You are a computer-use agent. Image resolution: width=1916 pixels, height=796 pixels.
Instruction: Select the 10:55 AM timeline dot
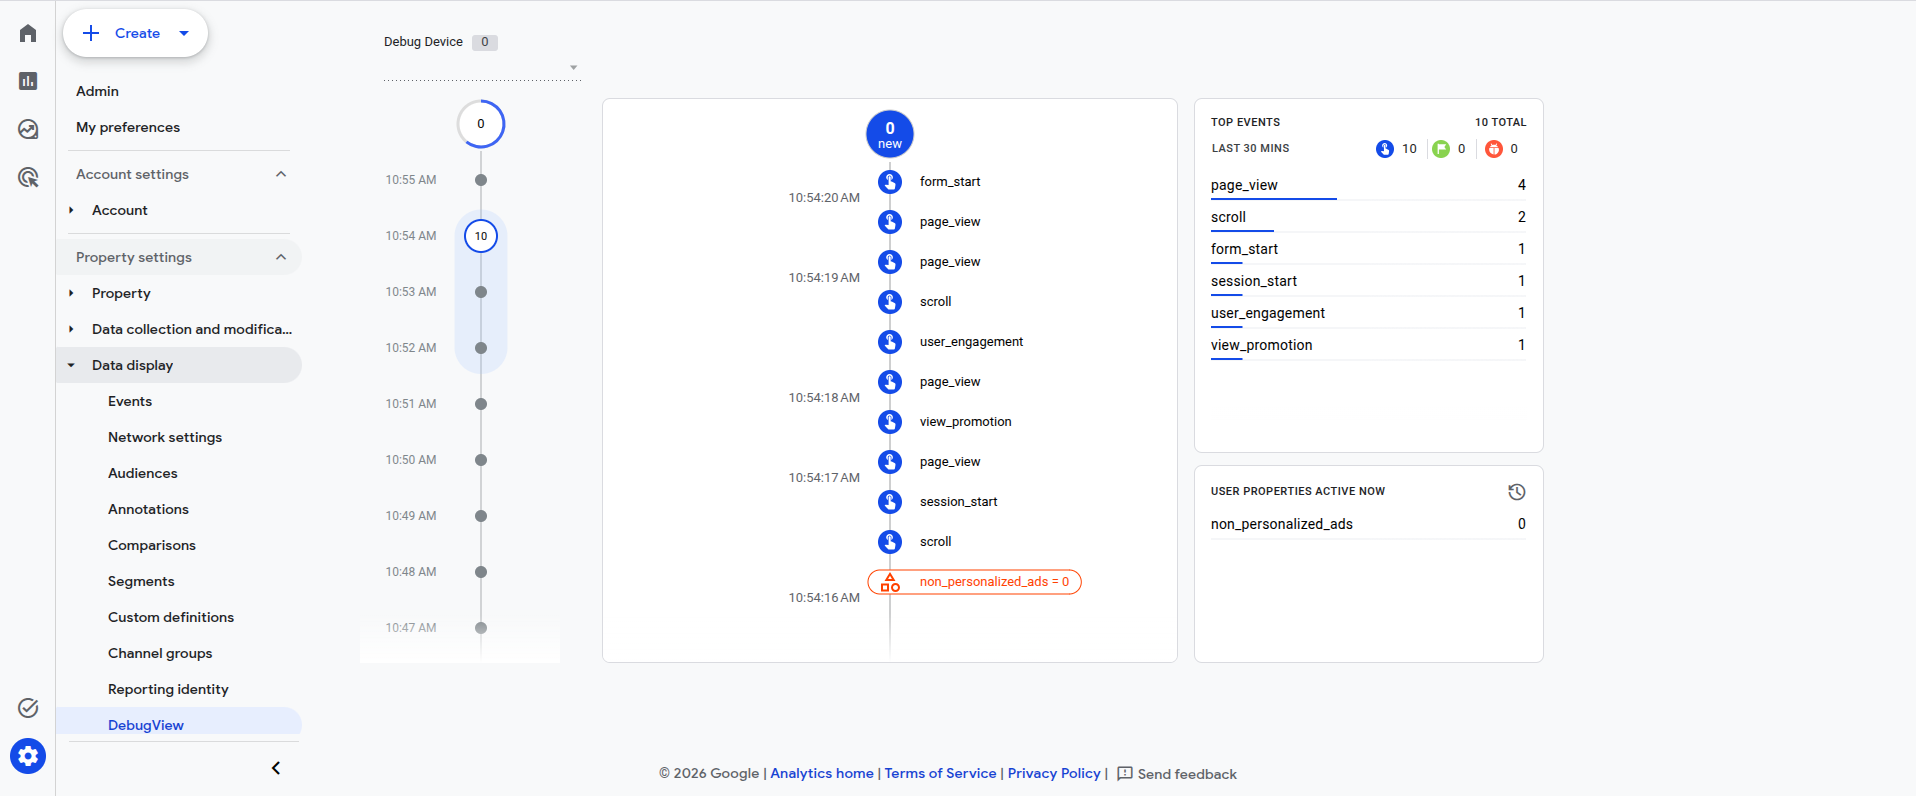coord(481,180)
